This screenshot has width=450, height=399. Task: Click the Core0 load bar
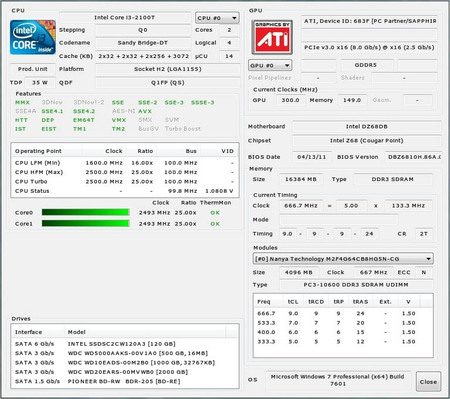click(85, 212)
